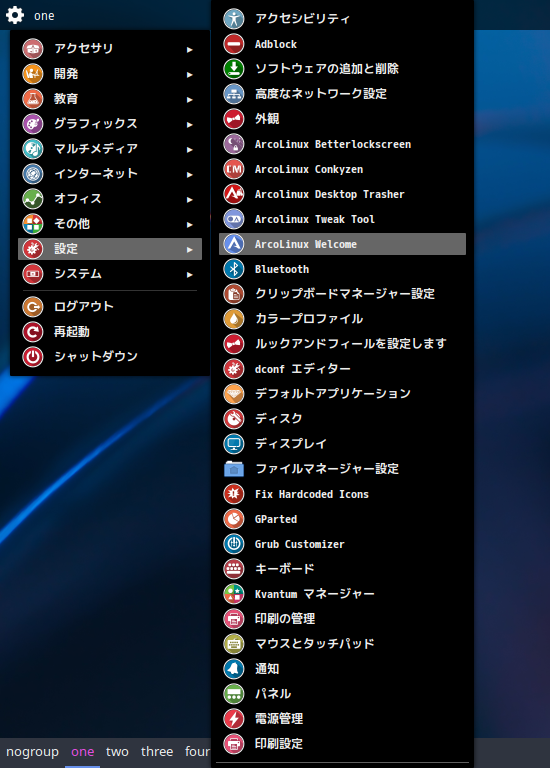
Task: Click the red Adblock icon
Action: click(234, 44)
